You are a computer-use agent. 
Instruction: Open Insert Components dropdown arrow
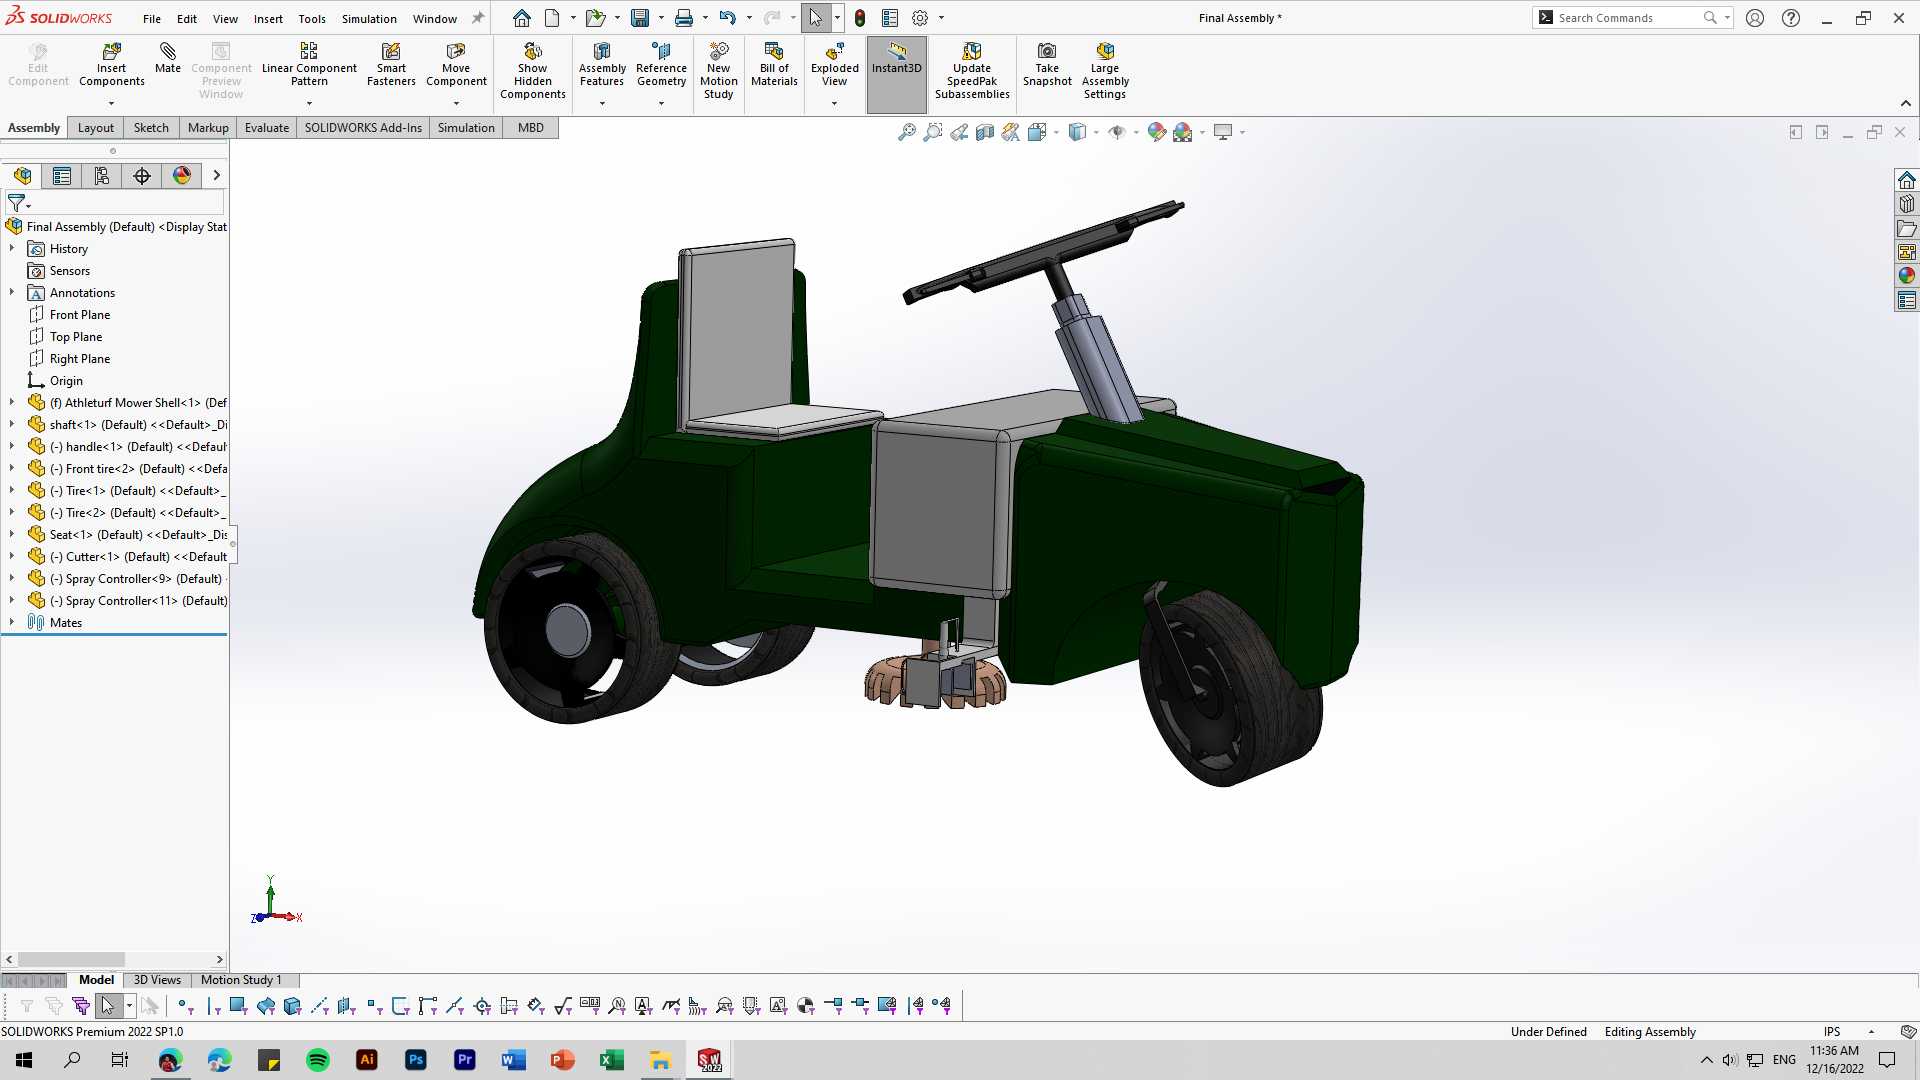[x=111, y=103]
